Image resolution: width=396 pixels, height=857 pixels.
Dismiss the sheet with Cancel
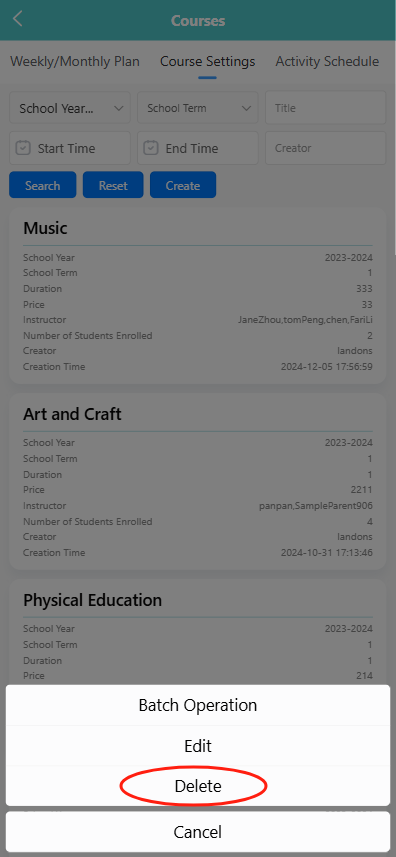(x=198, y=832)
